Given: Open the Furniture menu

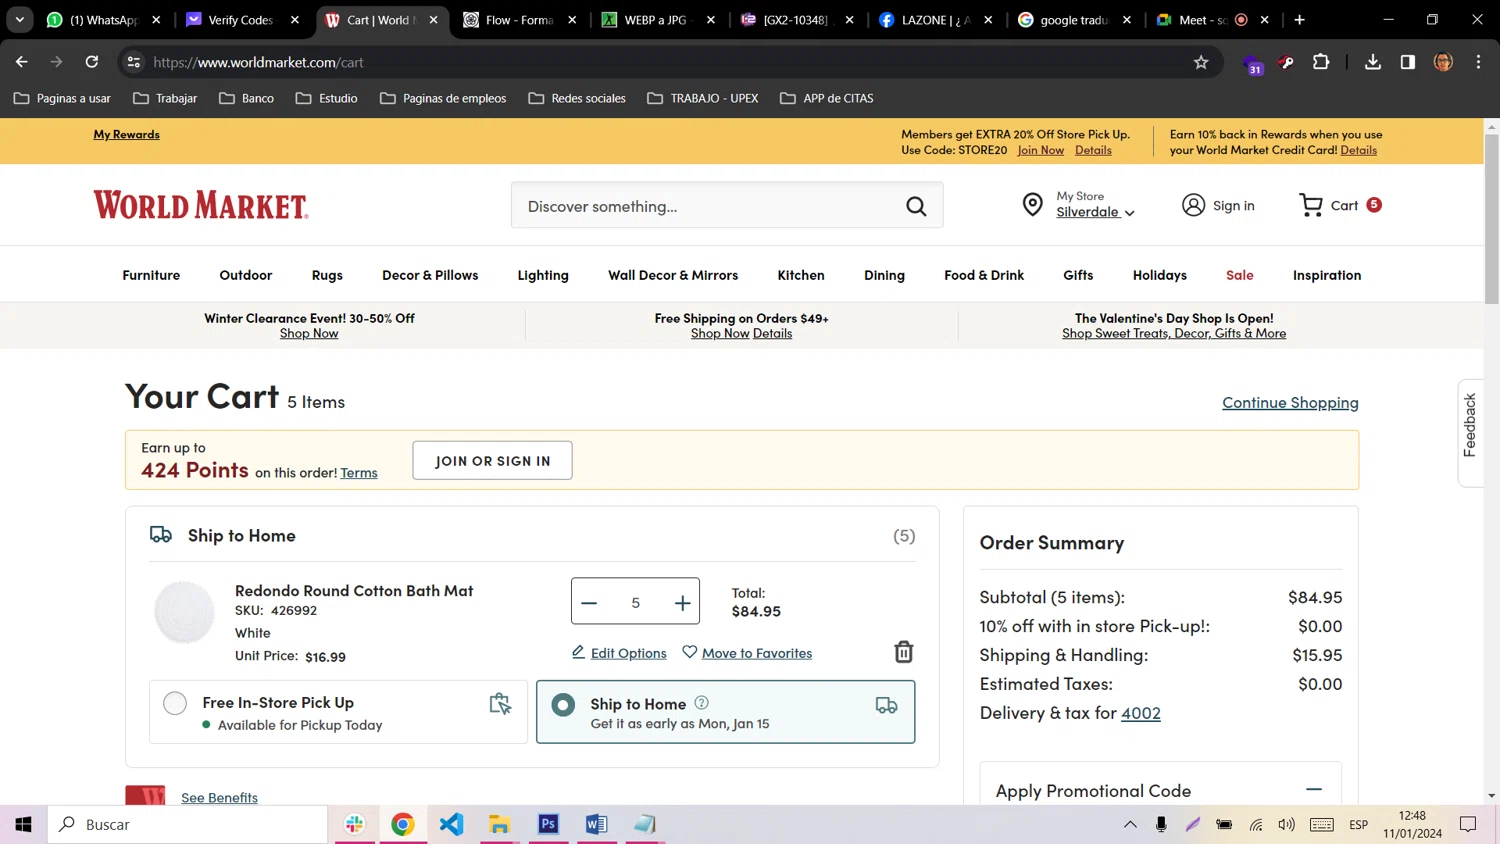Looking at the screenshot, I should 151,275.
